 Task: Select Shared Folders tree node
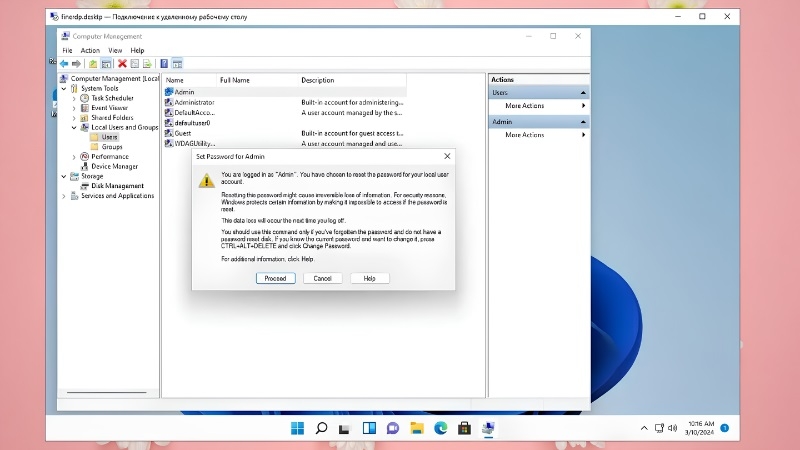[112, 117]
